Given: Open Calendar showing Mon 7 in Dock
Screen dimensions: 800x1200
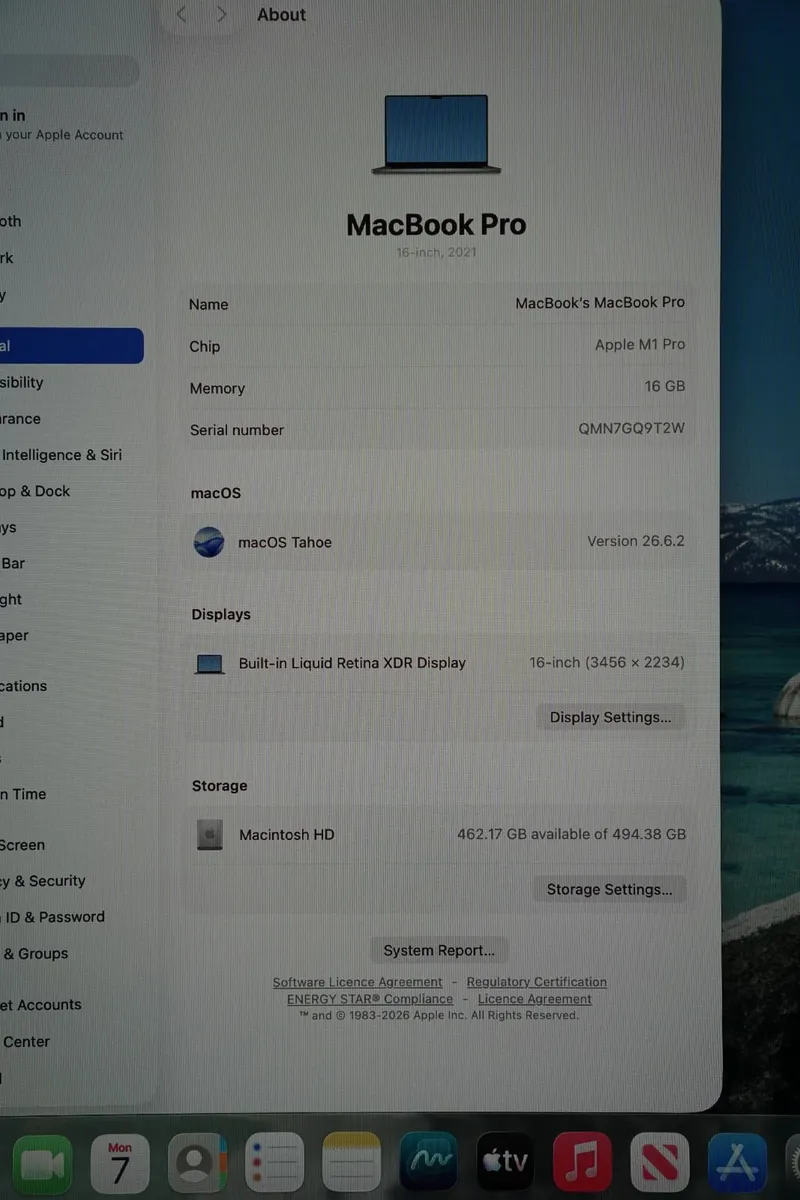Looking at the screenshot, I should click(120, 1164).
